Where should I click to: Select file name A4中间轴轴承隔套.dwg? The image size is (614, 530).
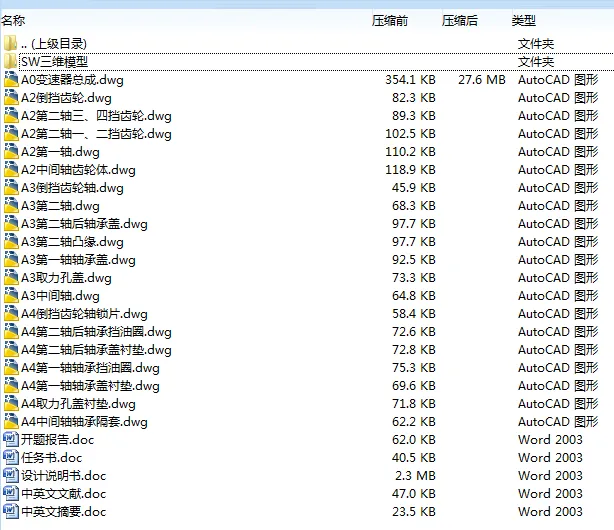pos(84,422)
